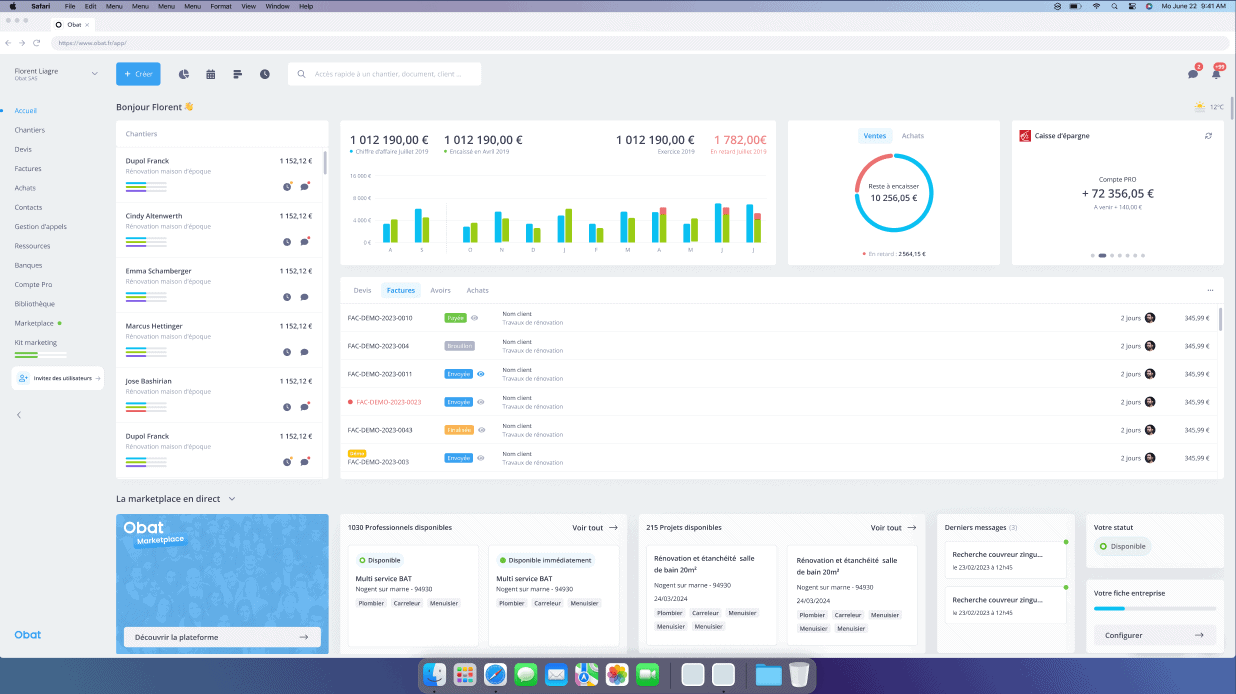This screenshot has height=694, width=1236.
Task: Click eye icon on invoice FAC-DEMO-2023-0011
Action: click(x=481, y=374)
